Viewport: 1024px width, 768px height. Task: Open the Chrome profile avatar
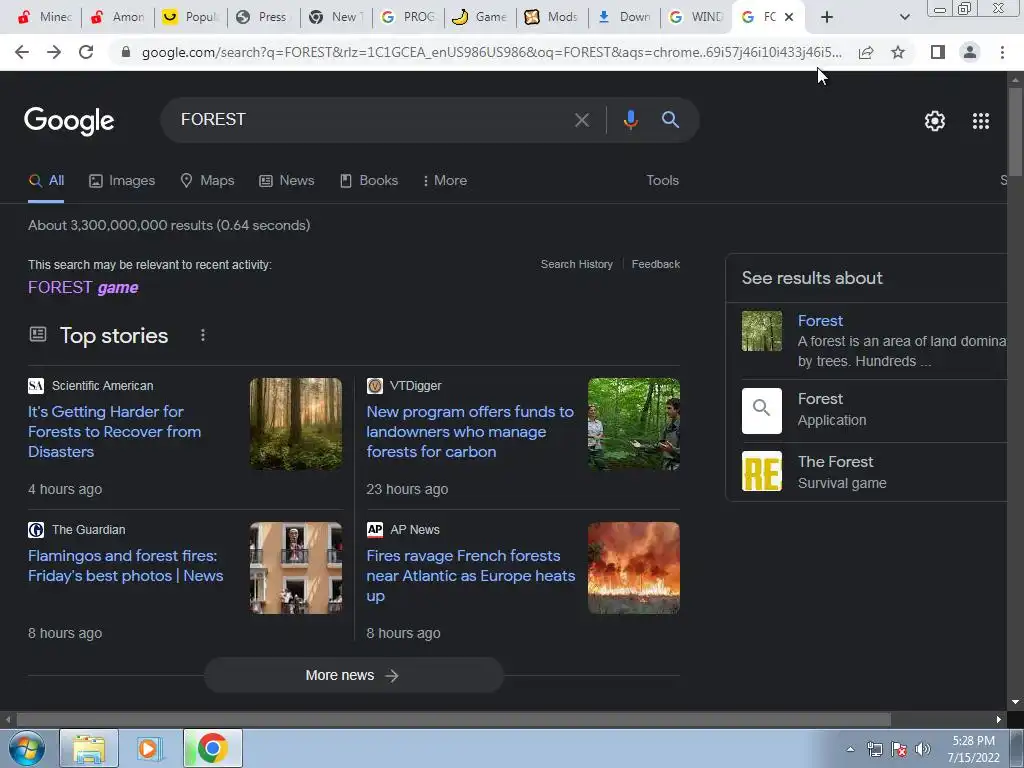(x=970, y=52)
